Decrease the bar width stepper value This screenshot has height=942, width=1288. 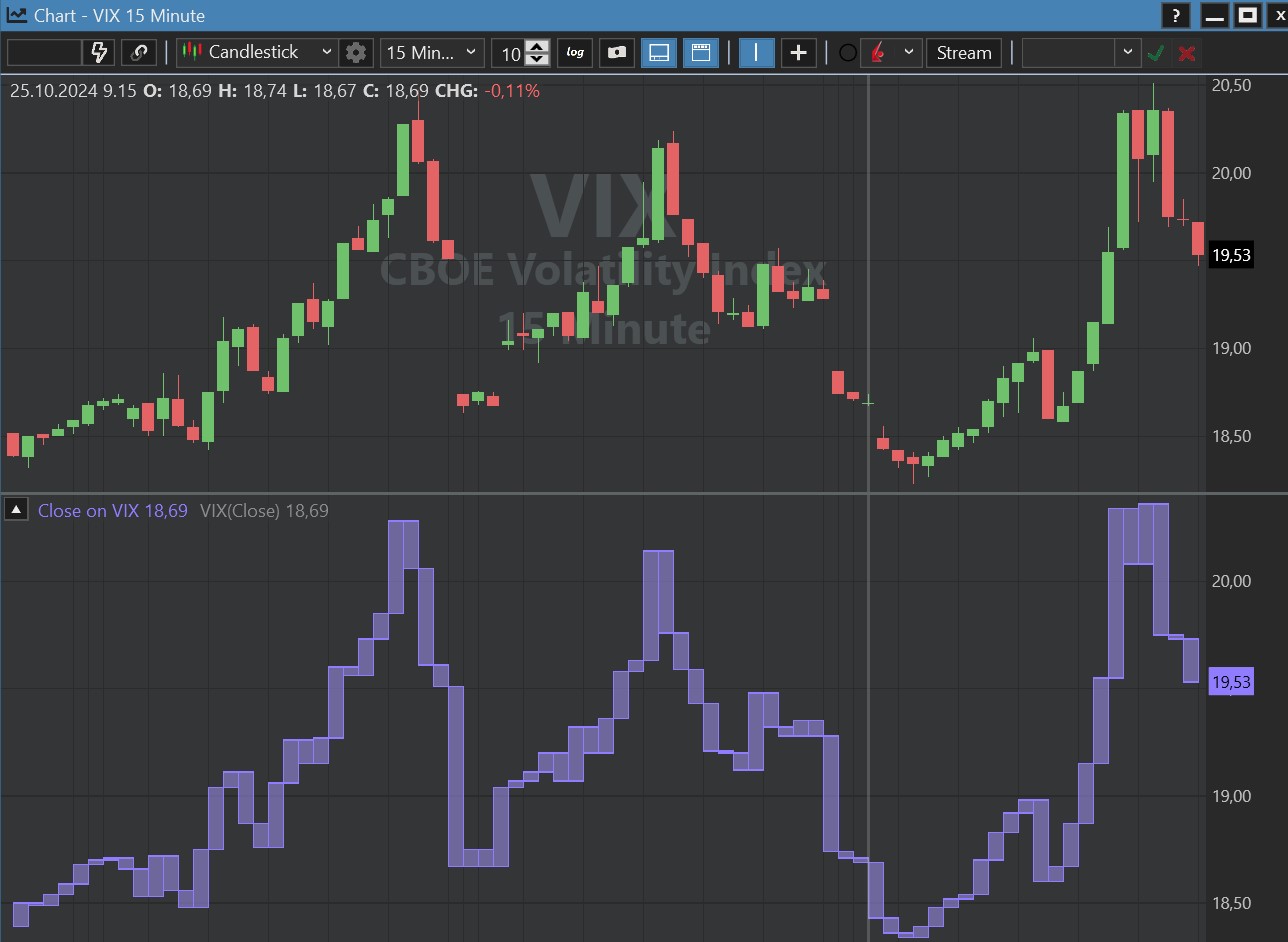[537, 59]
